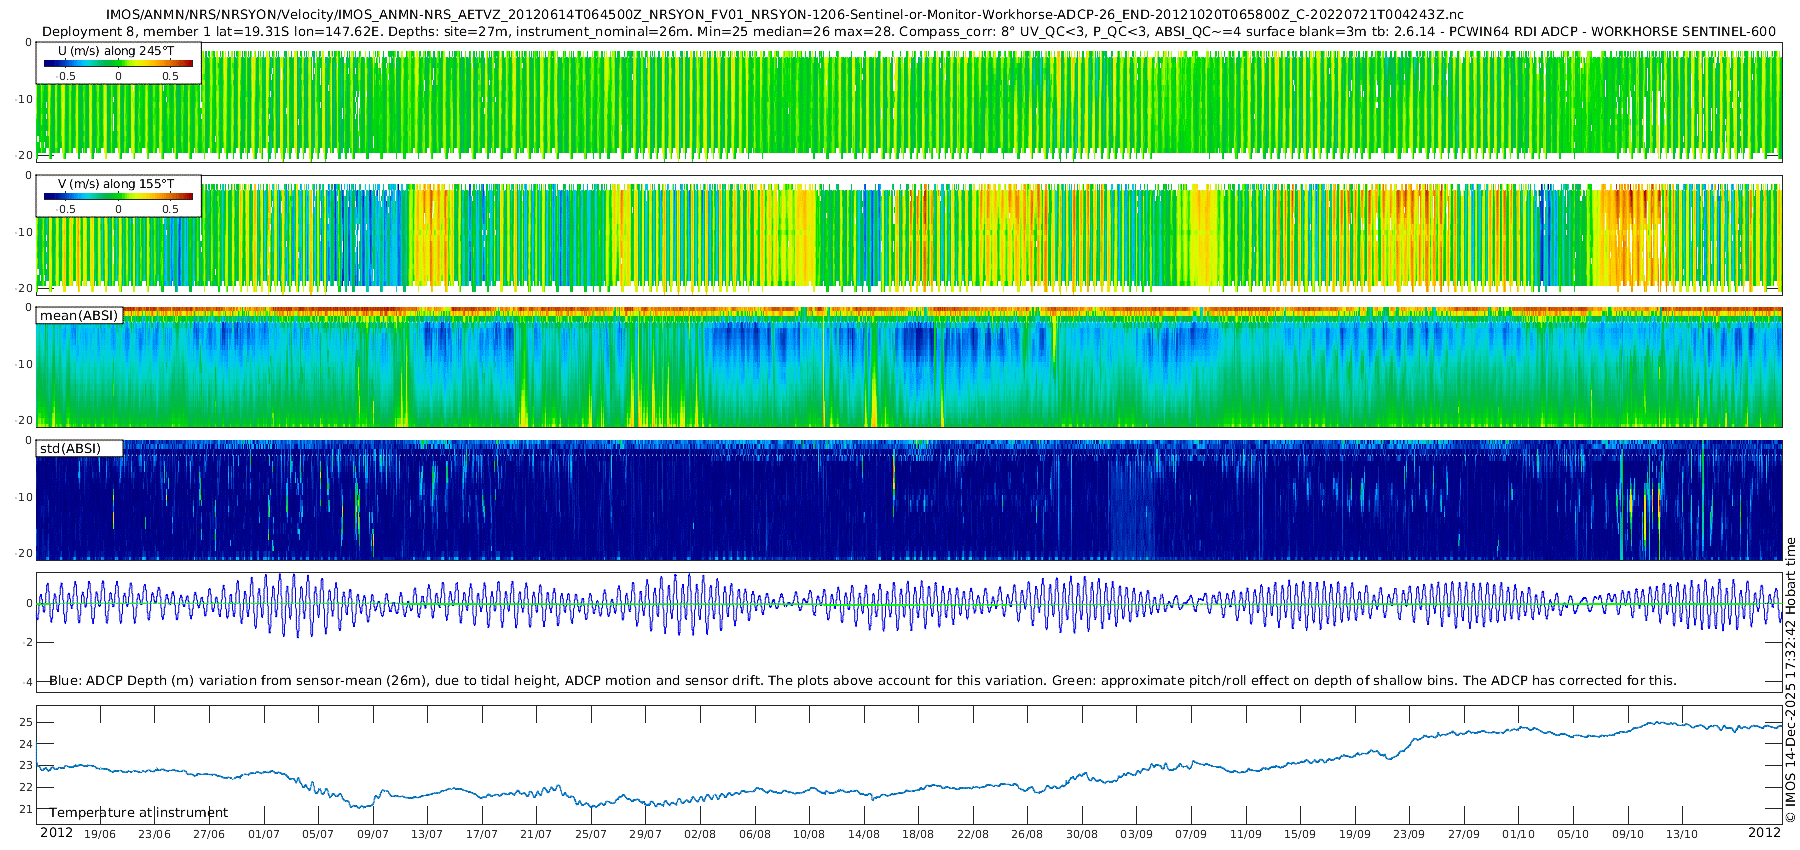Click the 03/09 date tick

pyautogui.click(x=1136, y=834)
